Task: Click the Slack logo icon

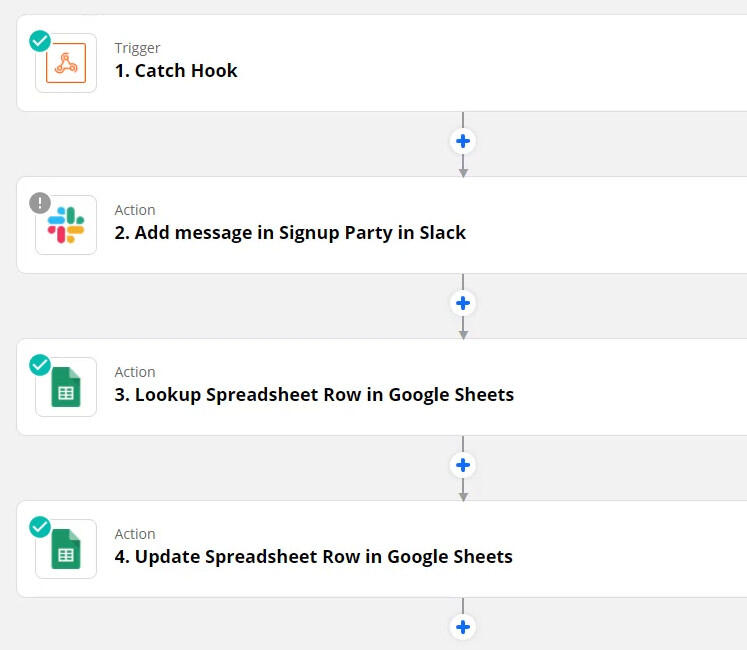Action: click(x=66, y=226)
